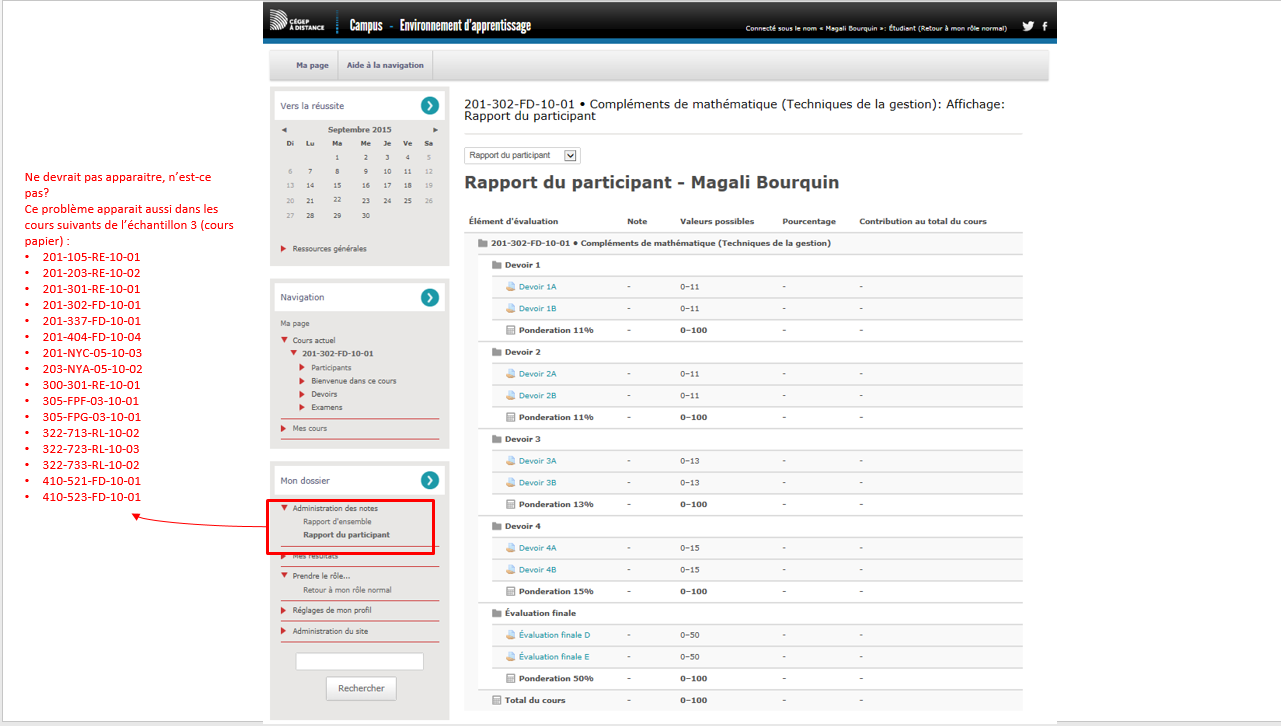Click the arrow icon in Vers la réussite block

pos(430,106)
